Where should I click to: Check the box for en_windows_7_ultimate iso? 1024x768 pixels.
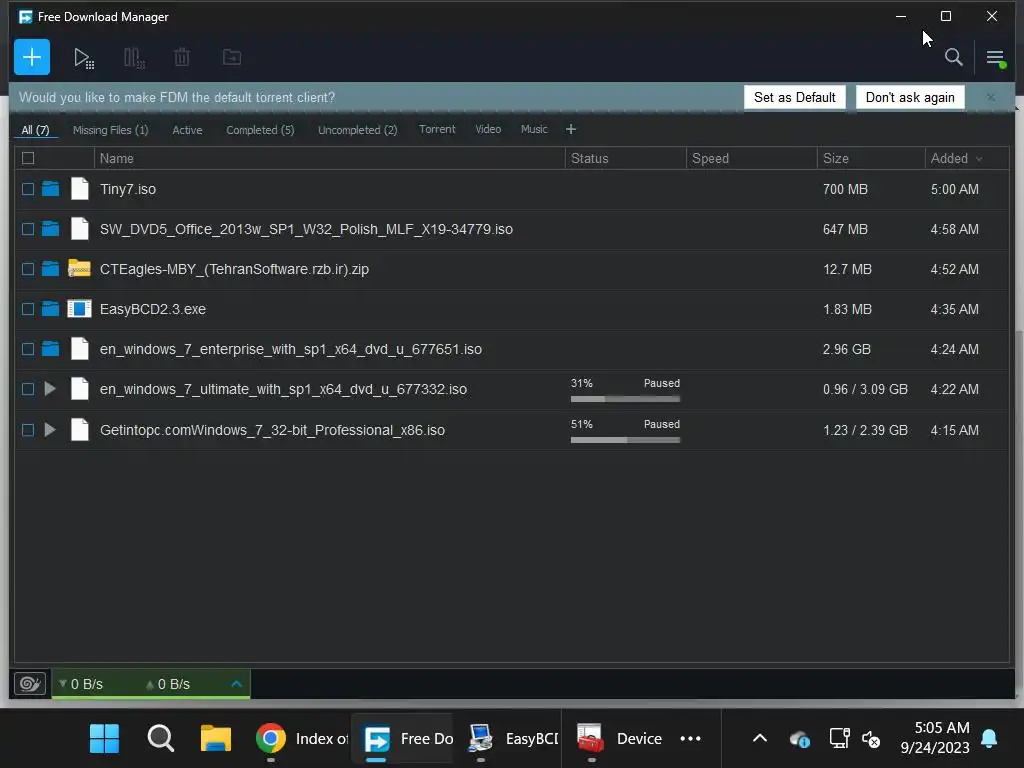coord(27,389)
